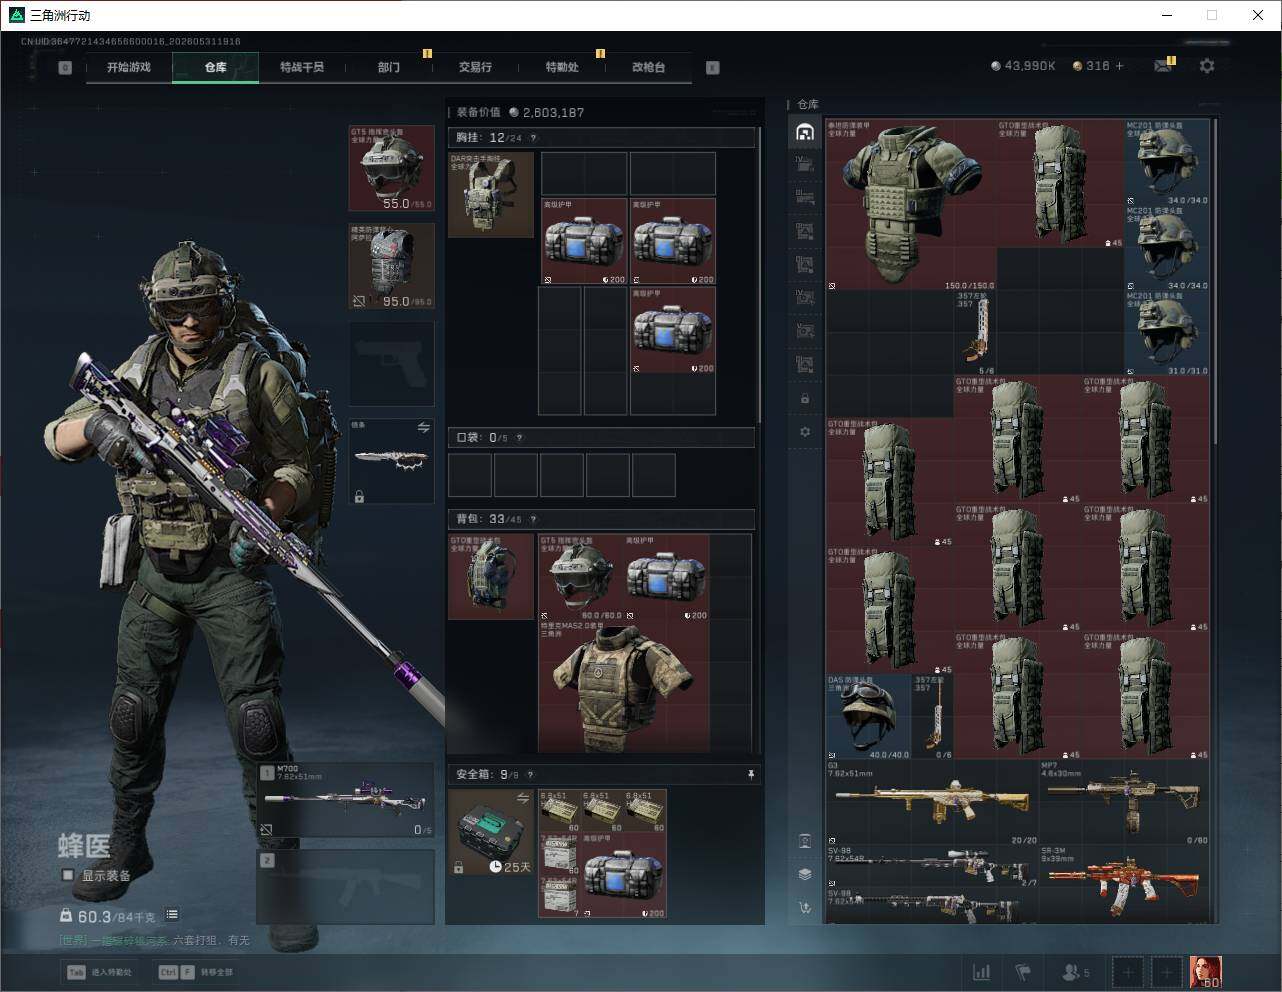Select the DAS helmet in warehouse
1282x992 pixels.
coord(868,716)
